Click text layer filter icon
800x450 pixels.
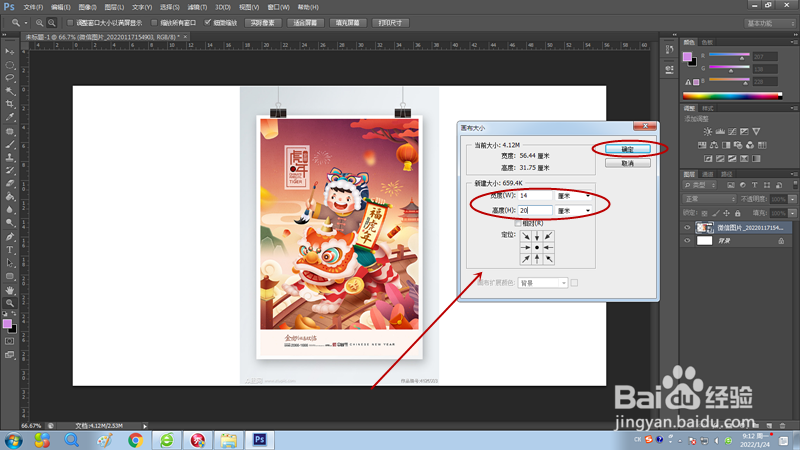755,185
